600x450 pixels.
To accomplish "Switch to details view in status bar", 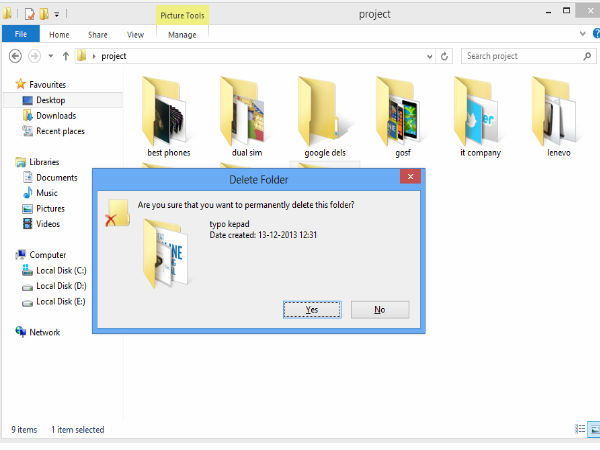I will 579,430.
